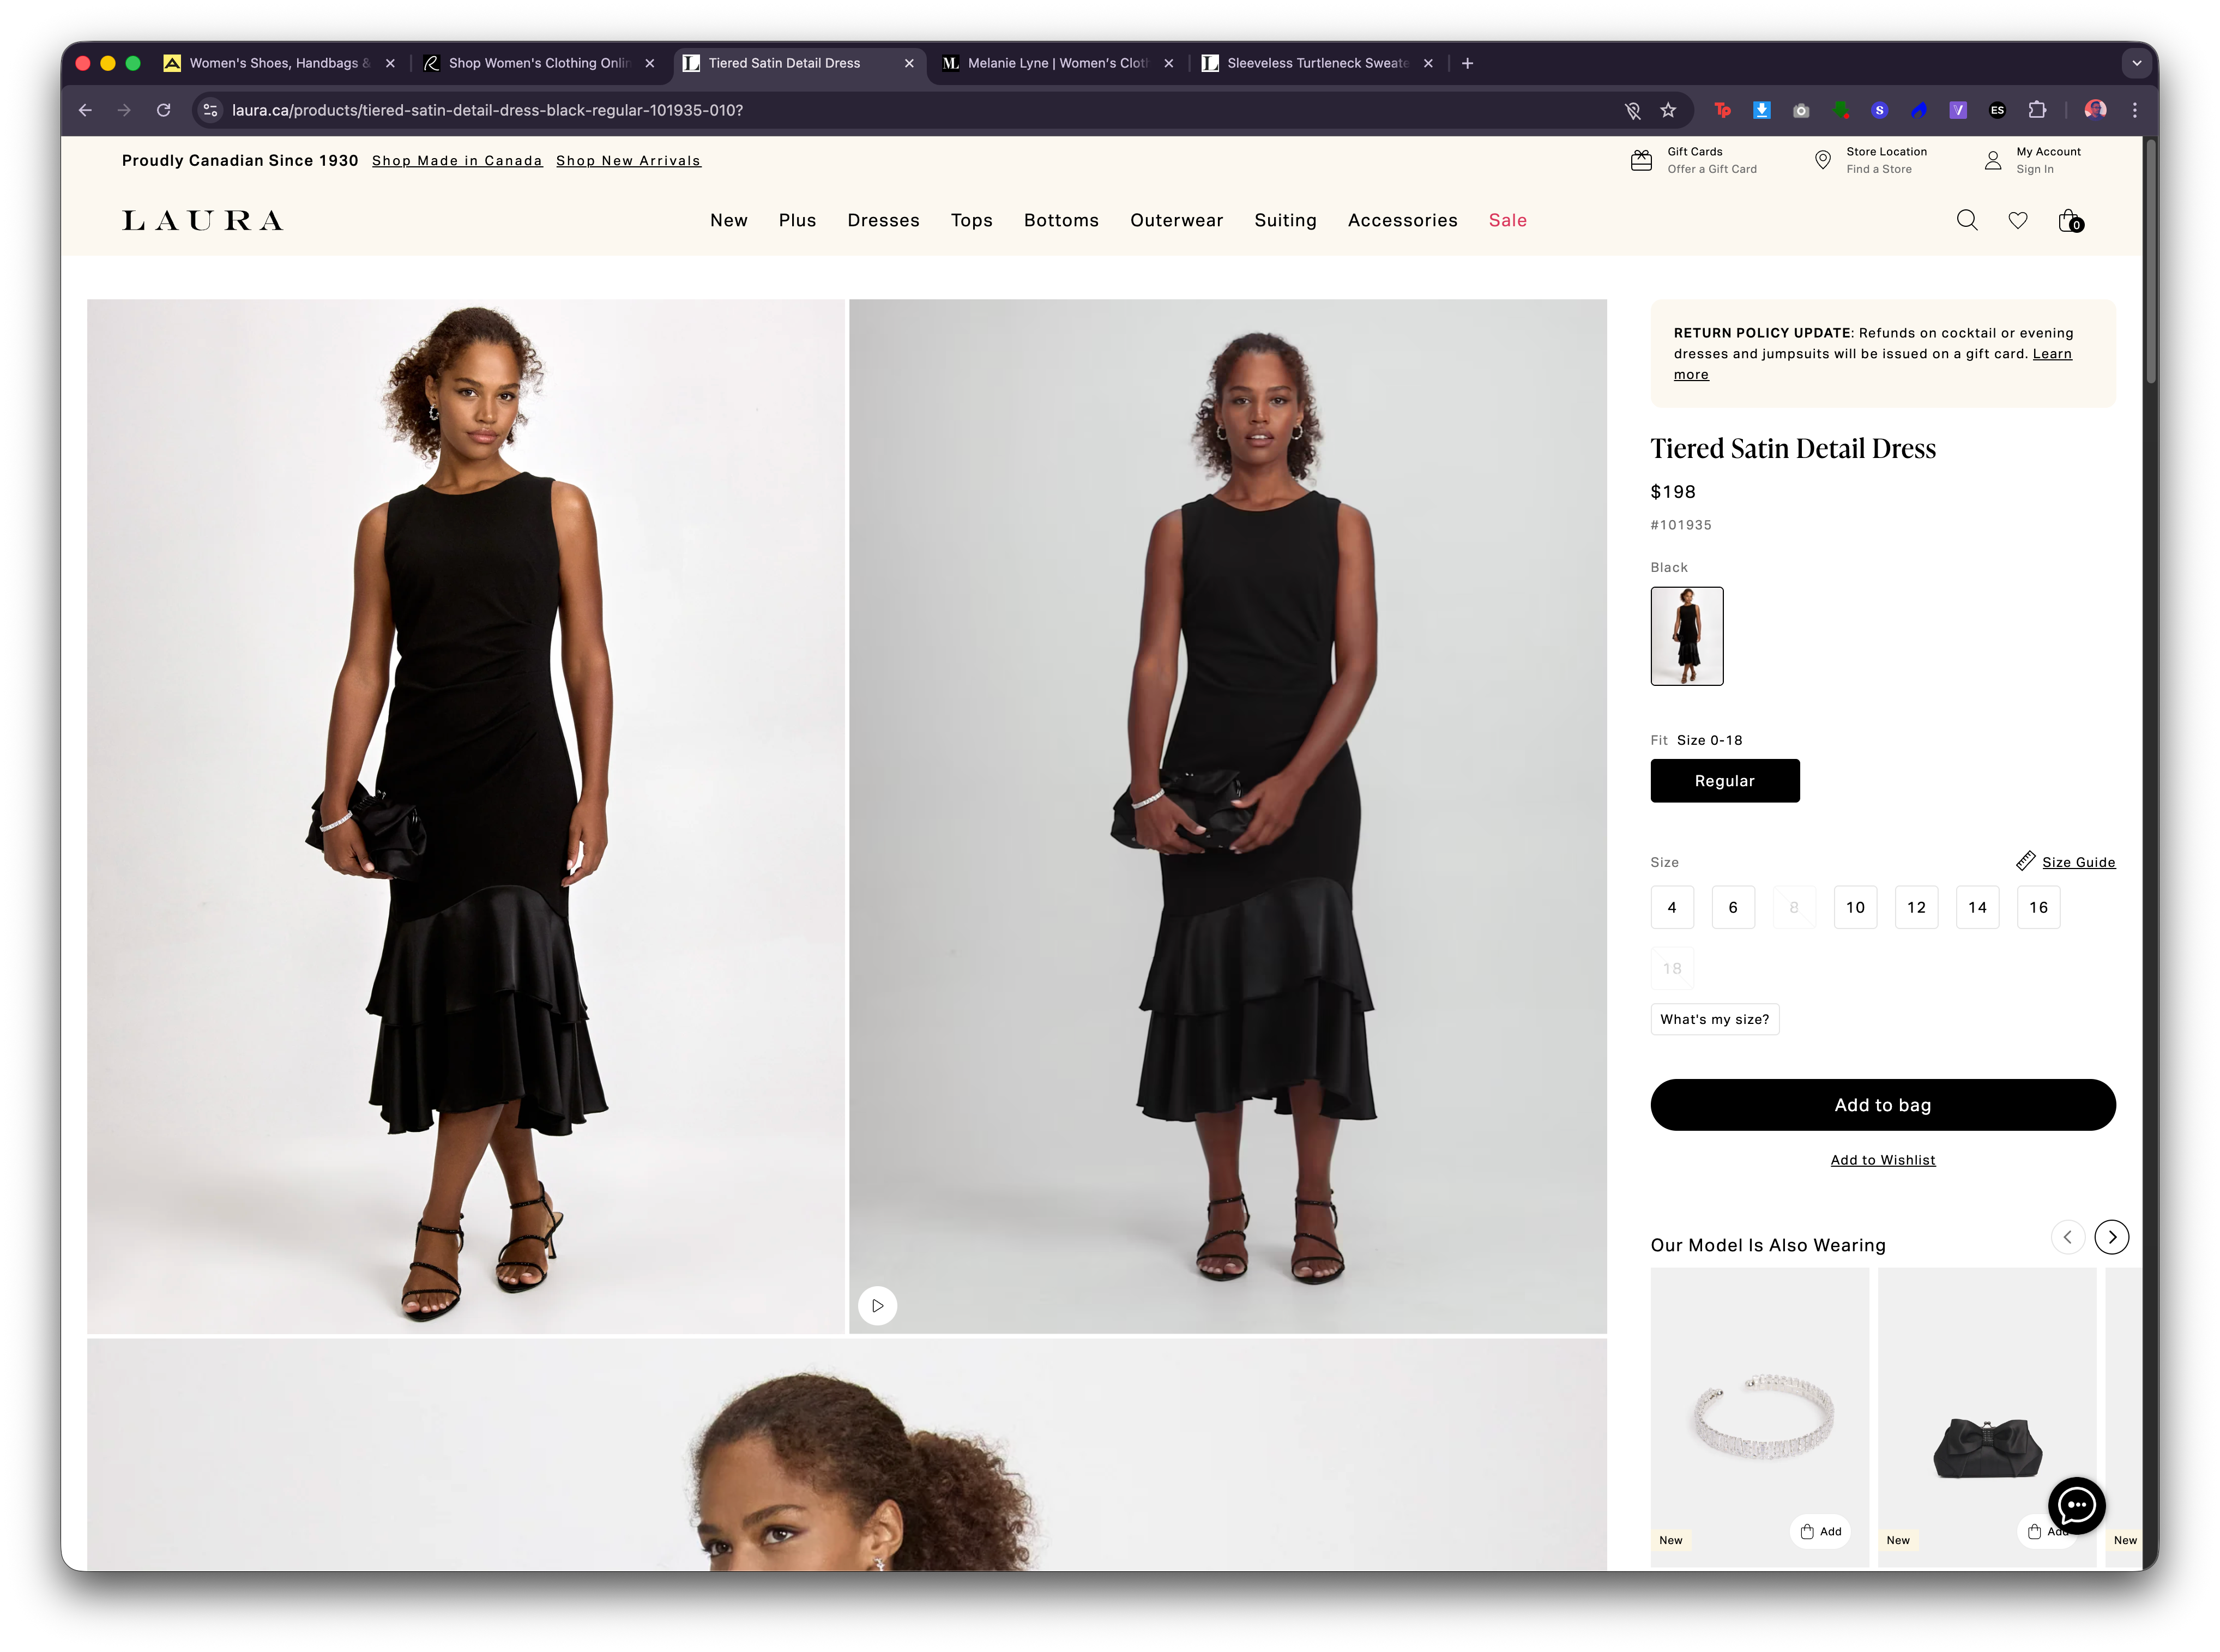Select the Black color swatch
2220x1652 pixels.
1686,636
